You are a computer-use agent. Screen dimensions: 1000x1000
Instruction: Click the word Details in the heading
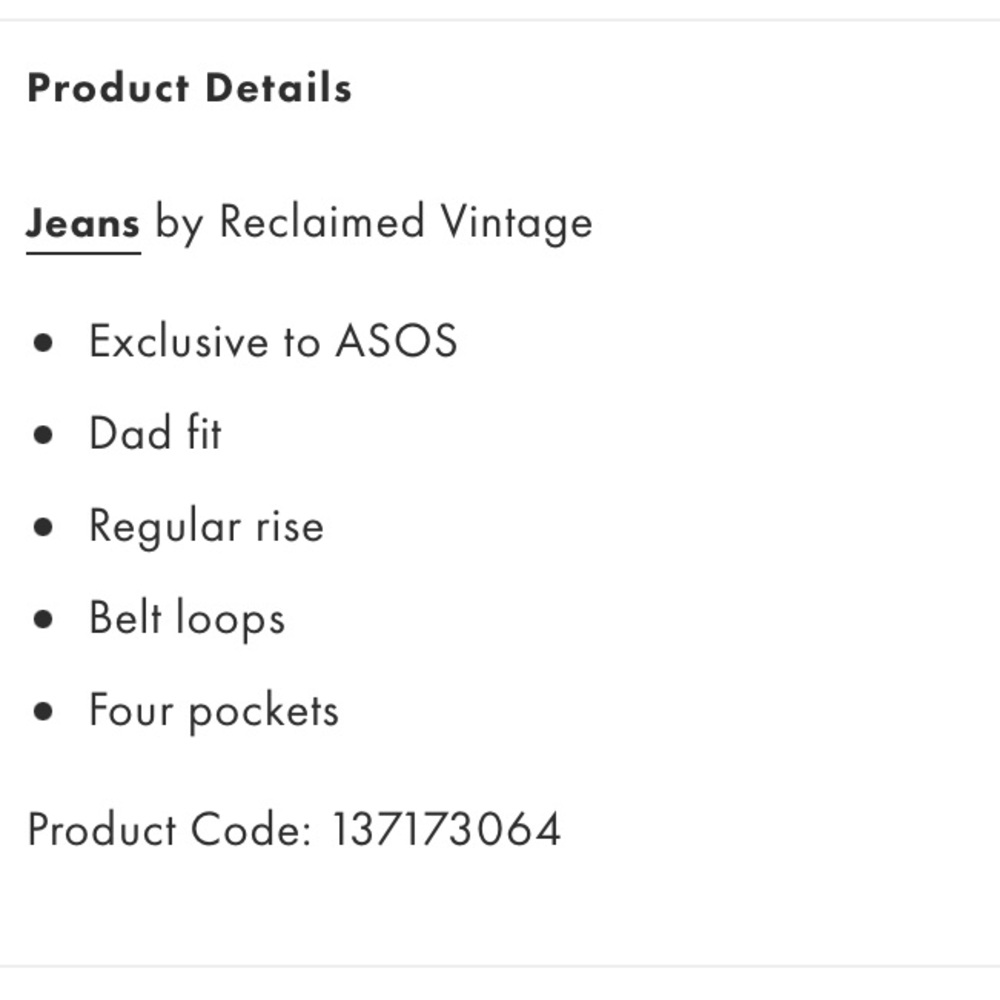click(279, 88)
